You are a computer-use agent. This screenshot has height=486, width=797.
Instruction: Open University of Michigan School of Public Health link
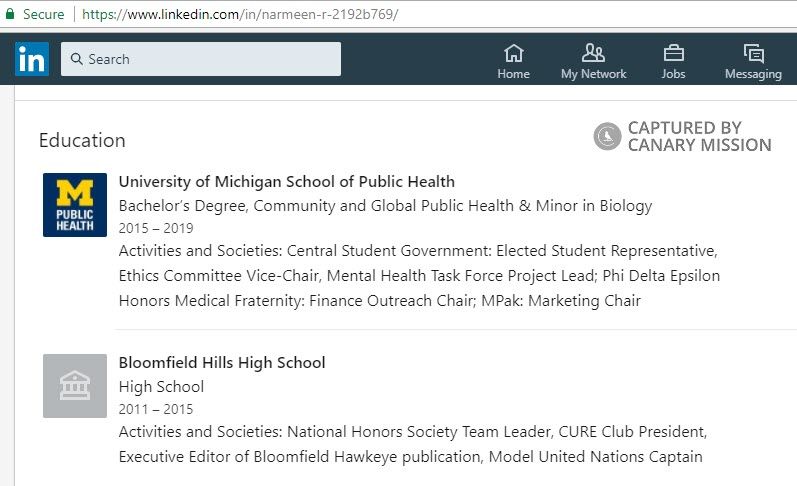(286, 182)
